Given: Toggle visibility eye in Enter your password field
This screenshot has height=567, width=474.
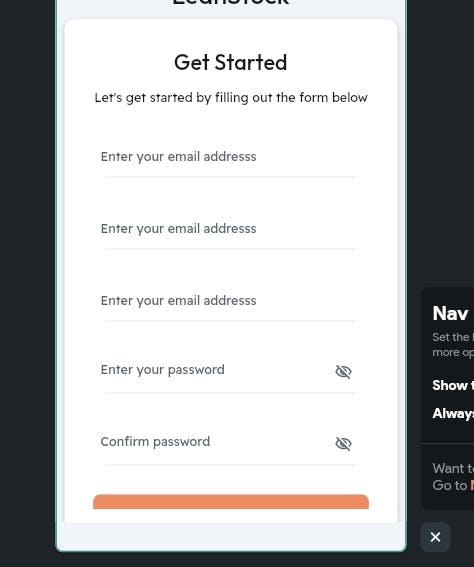Looking at the screenshot, I should [x=343, y=371].
